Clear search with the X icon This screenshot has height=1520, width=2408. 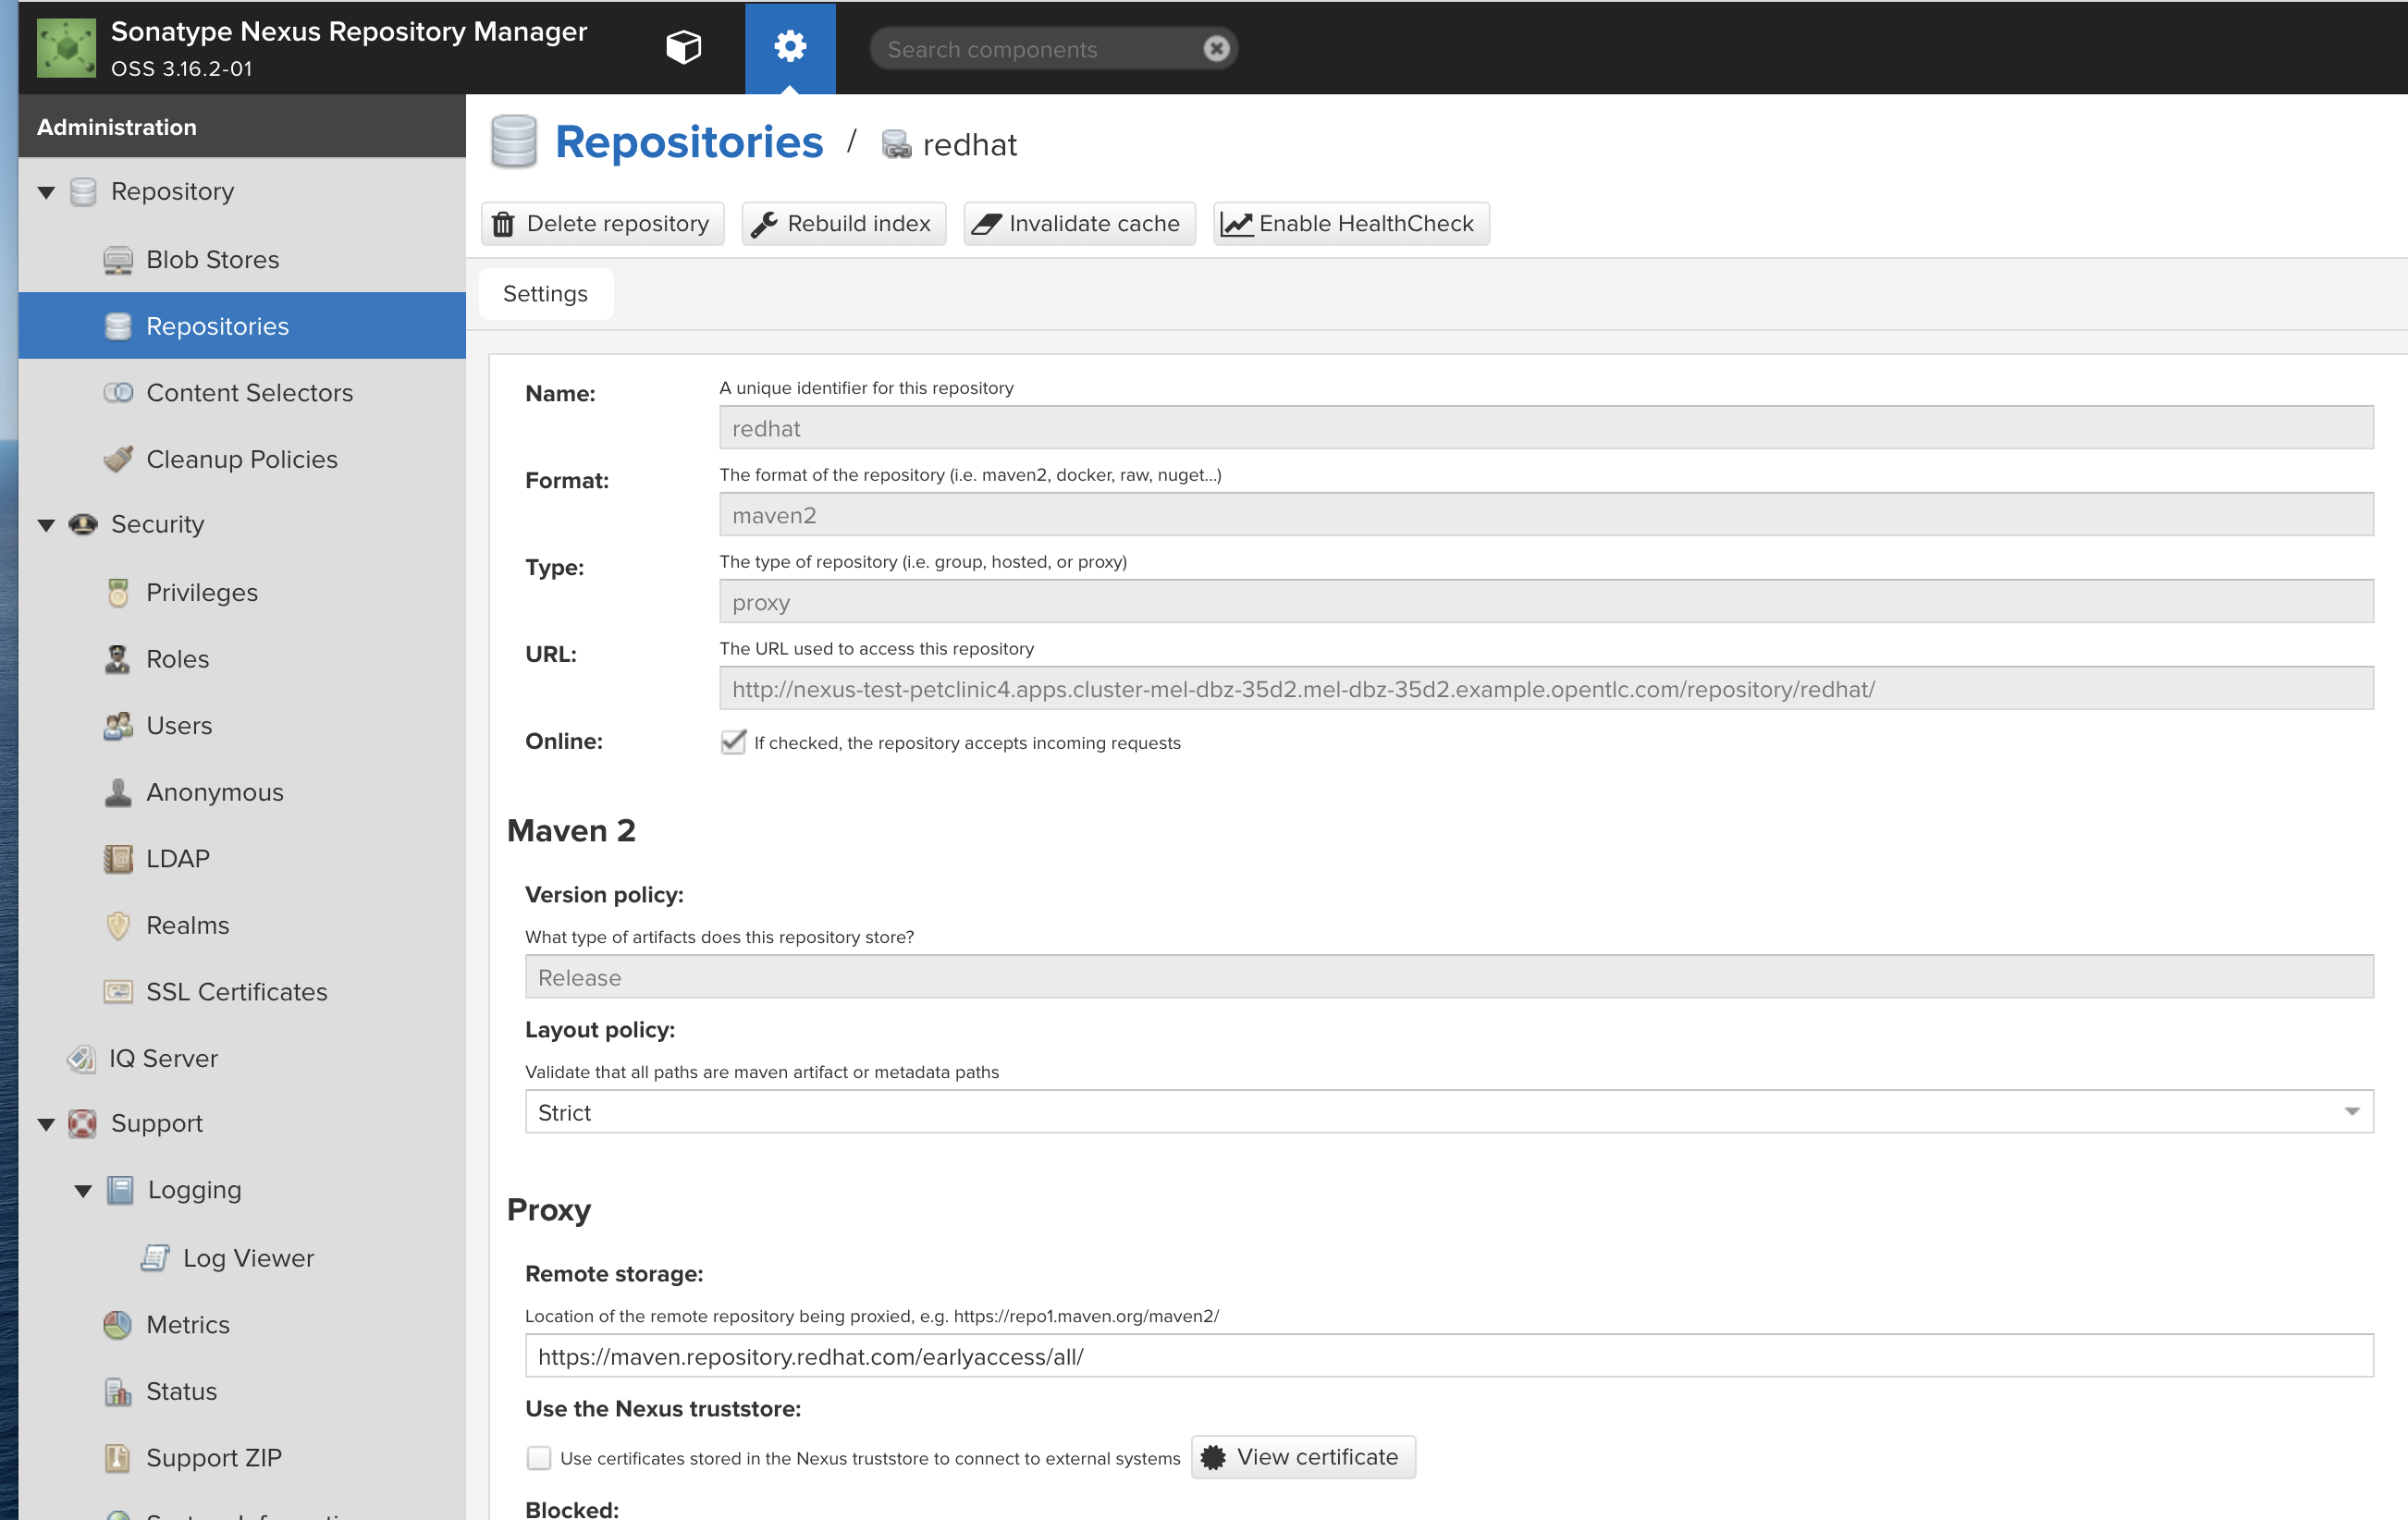(x=1216, y=49)
